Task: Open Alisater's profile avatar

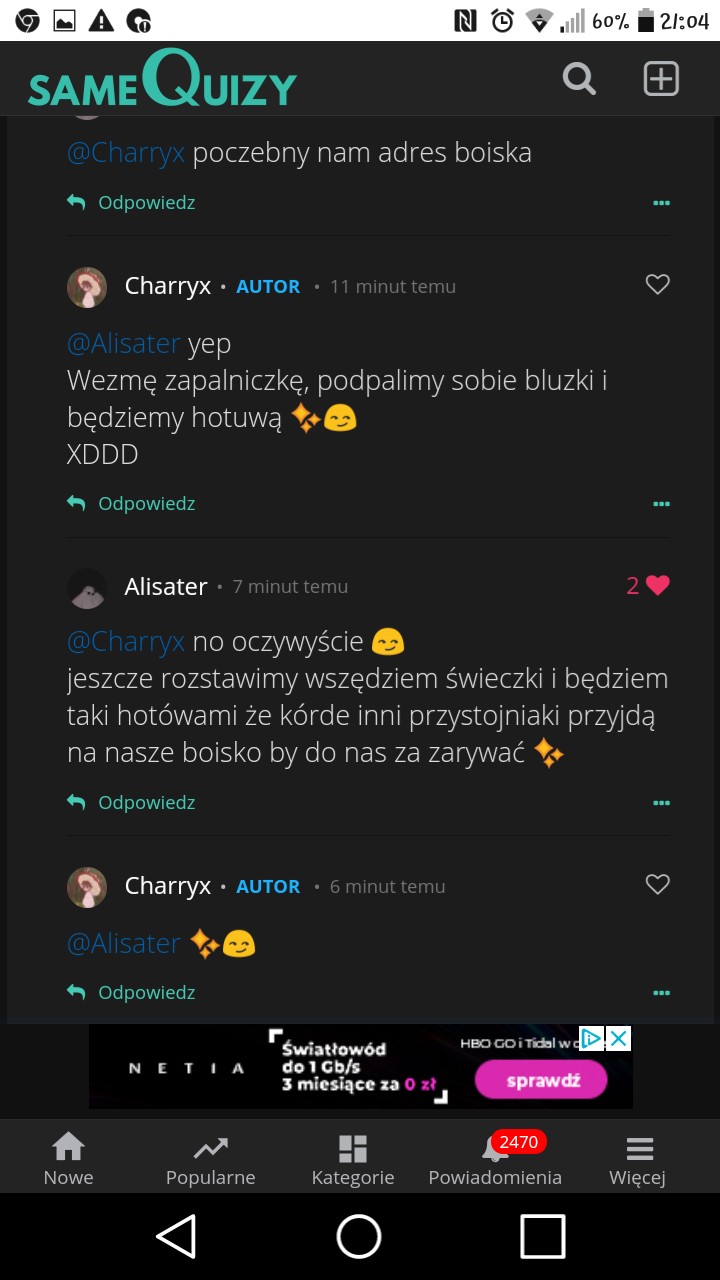Action: tap(87, 588)
